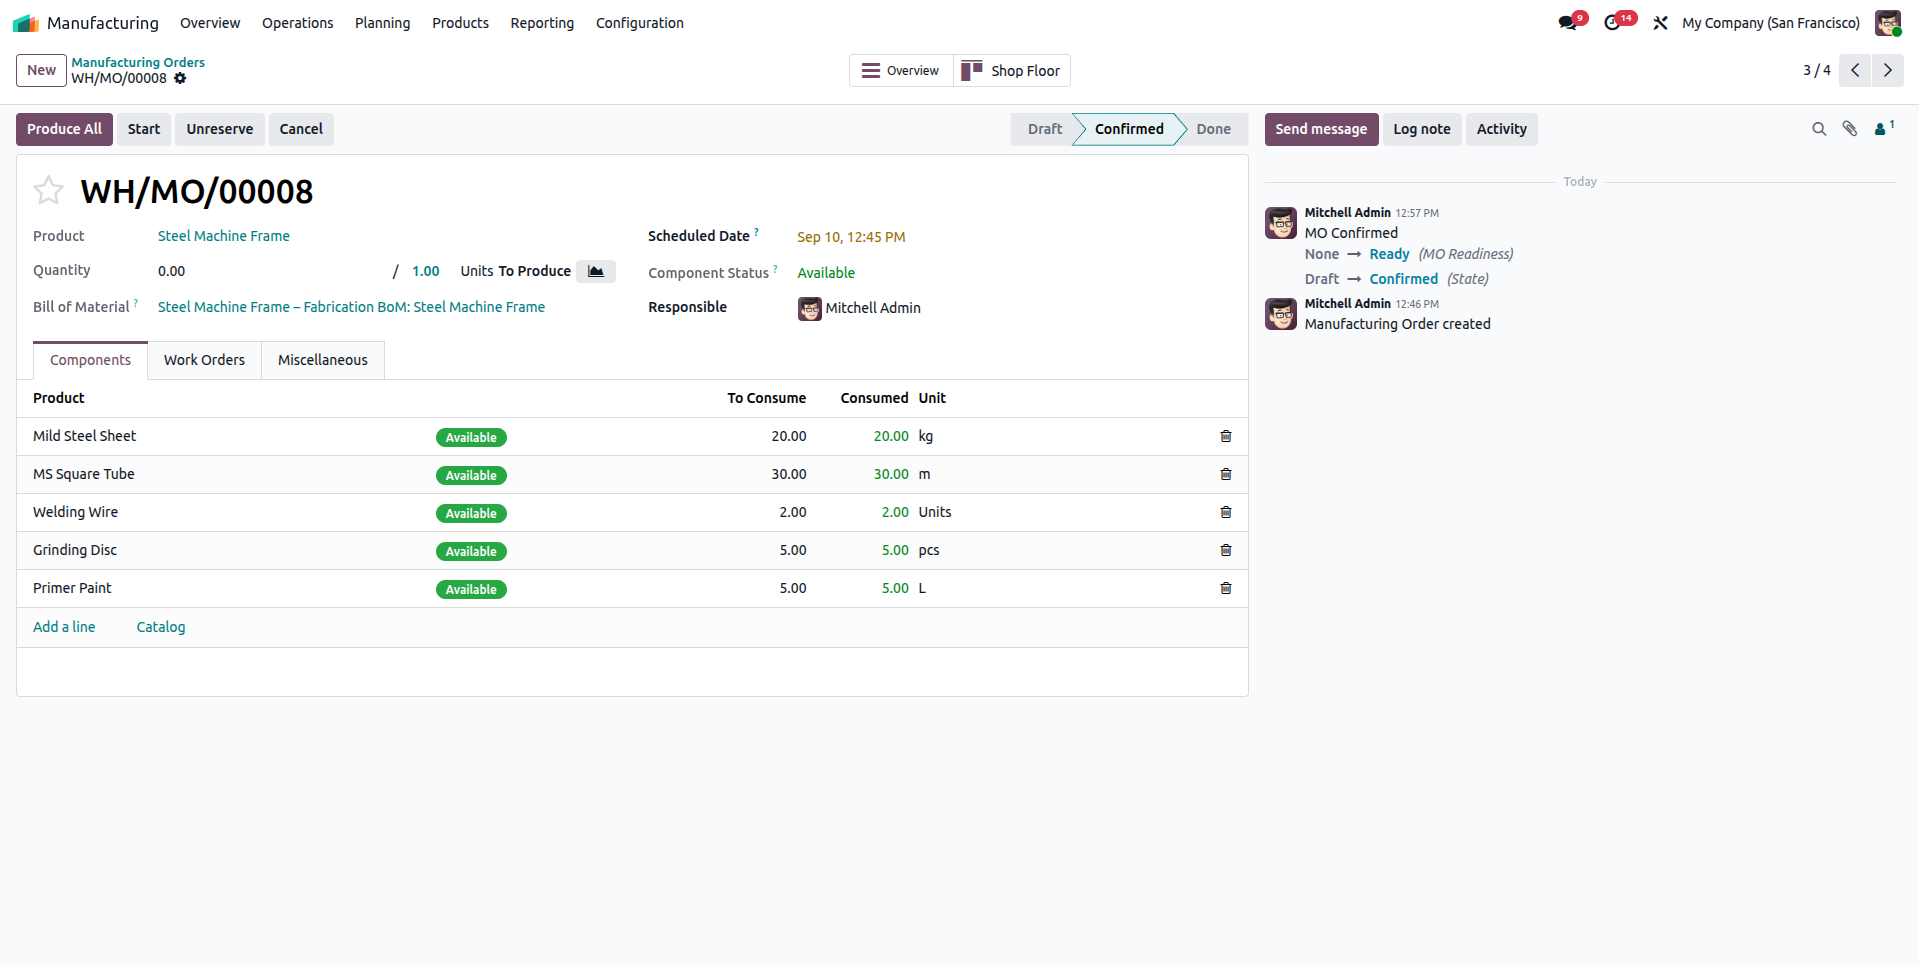Delete the Mild Steel Sheet component line
Screen dimensions: 1919x965
1226,436
